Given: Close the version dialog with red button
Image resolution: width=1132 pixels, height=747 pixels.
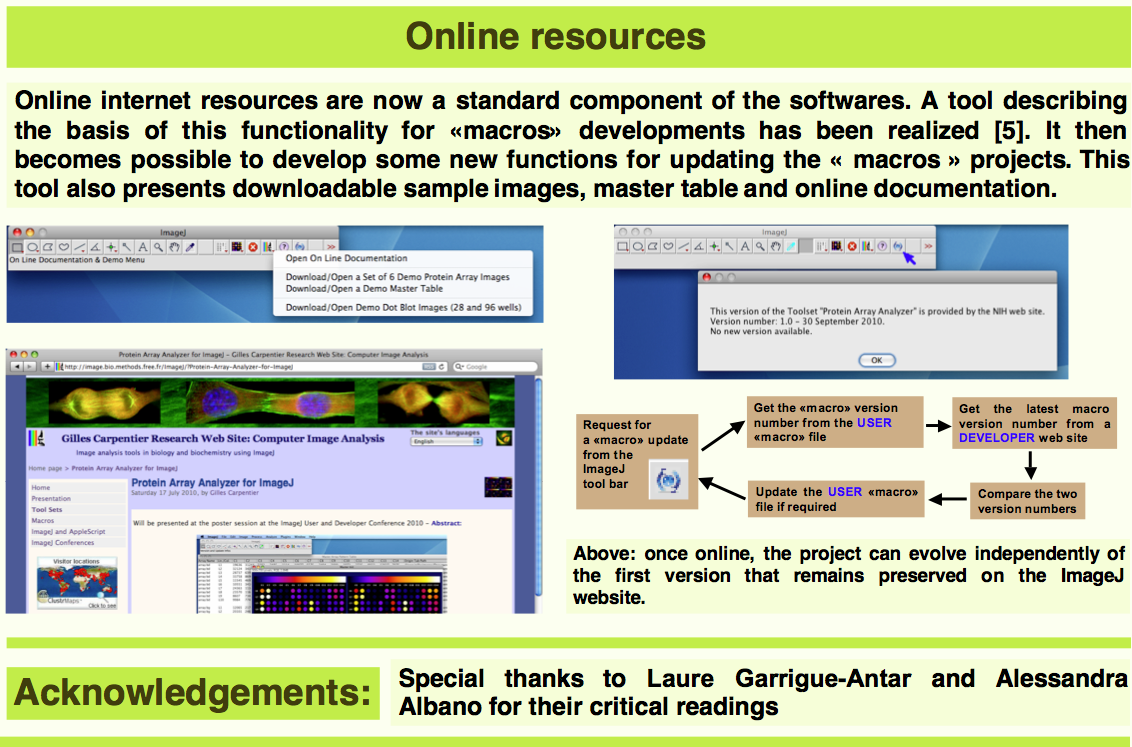Looking at the screenshot, I should (x=707, y=277).
